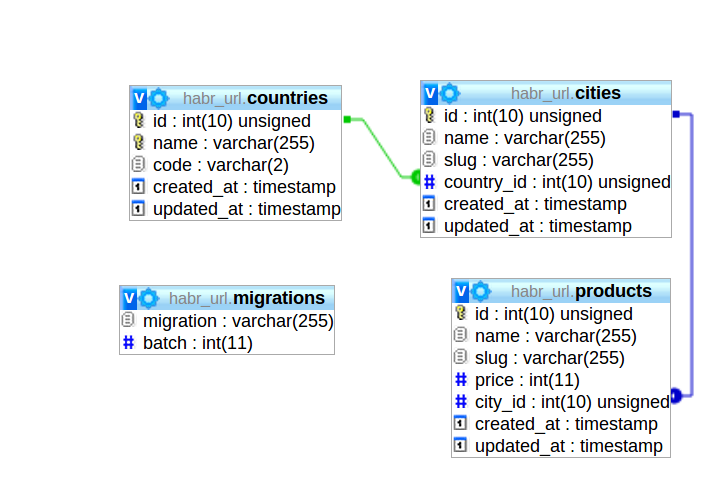Click text-type icon of countries code column

pos(138,164)
